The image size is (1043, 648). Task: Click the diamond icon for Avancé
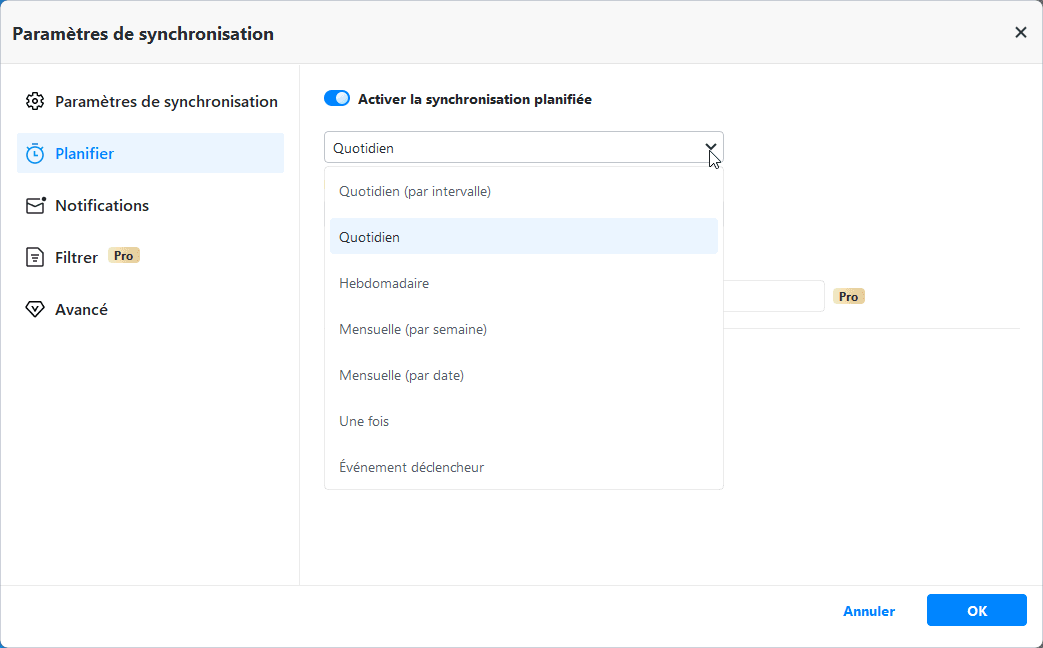[x=35, y=309]
